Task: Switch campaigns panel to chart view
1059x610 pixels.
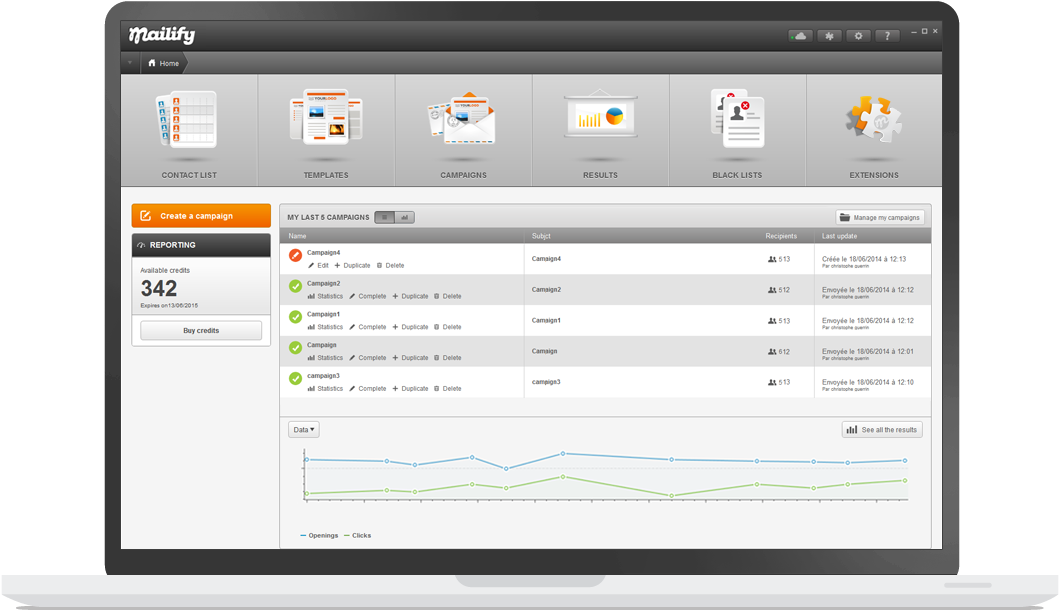Action: tap(404, 217)
